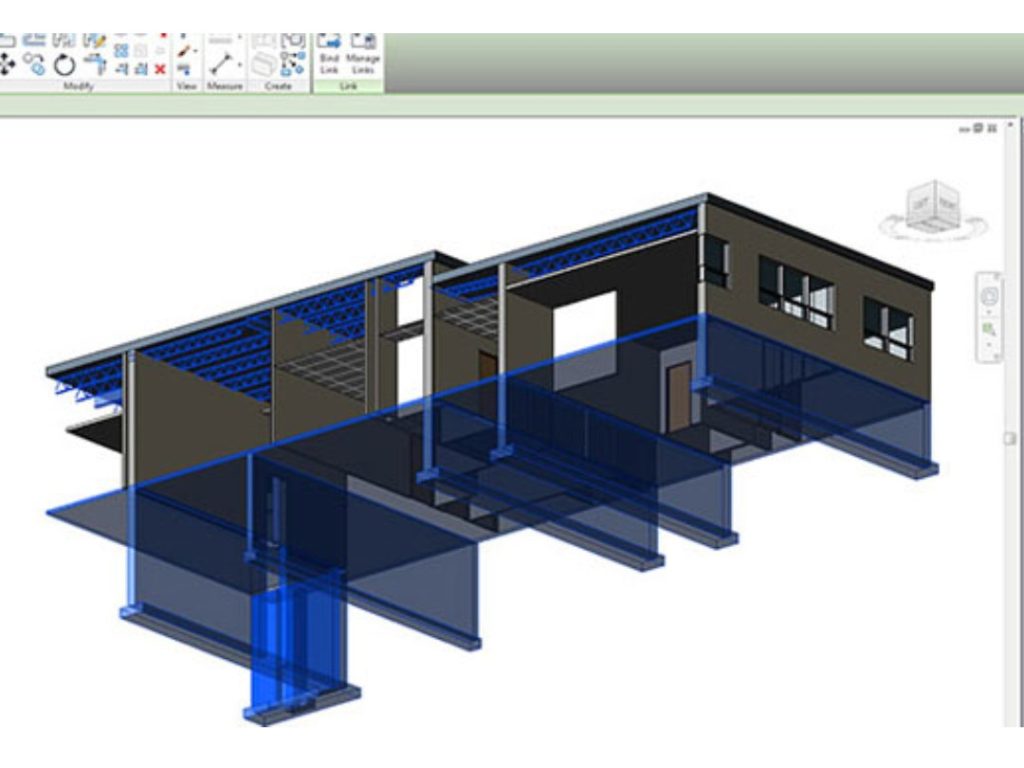The width and height of the screenshot is (1024, 768).
Task: Open the Full Navigation Wheel
Action: point(990,296)
